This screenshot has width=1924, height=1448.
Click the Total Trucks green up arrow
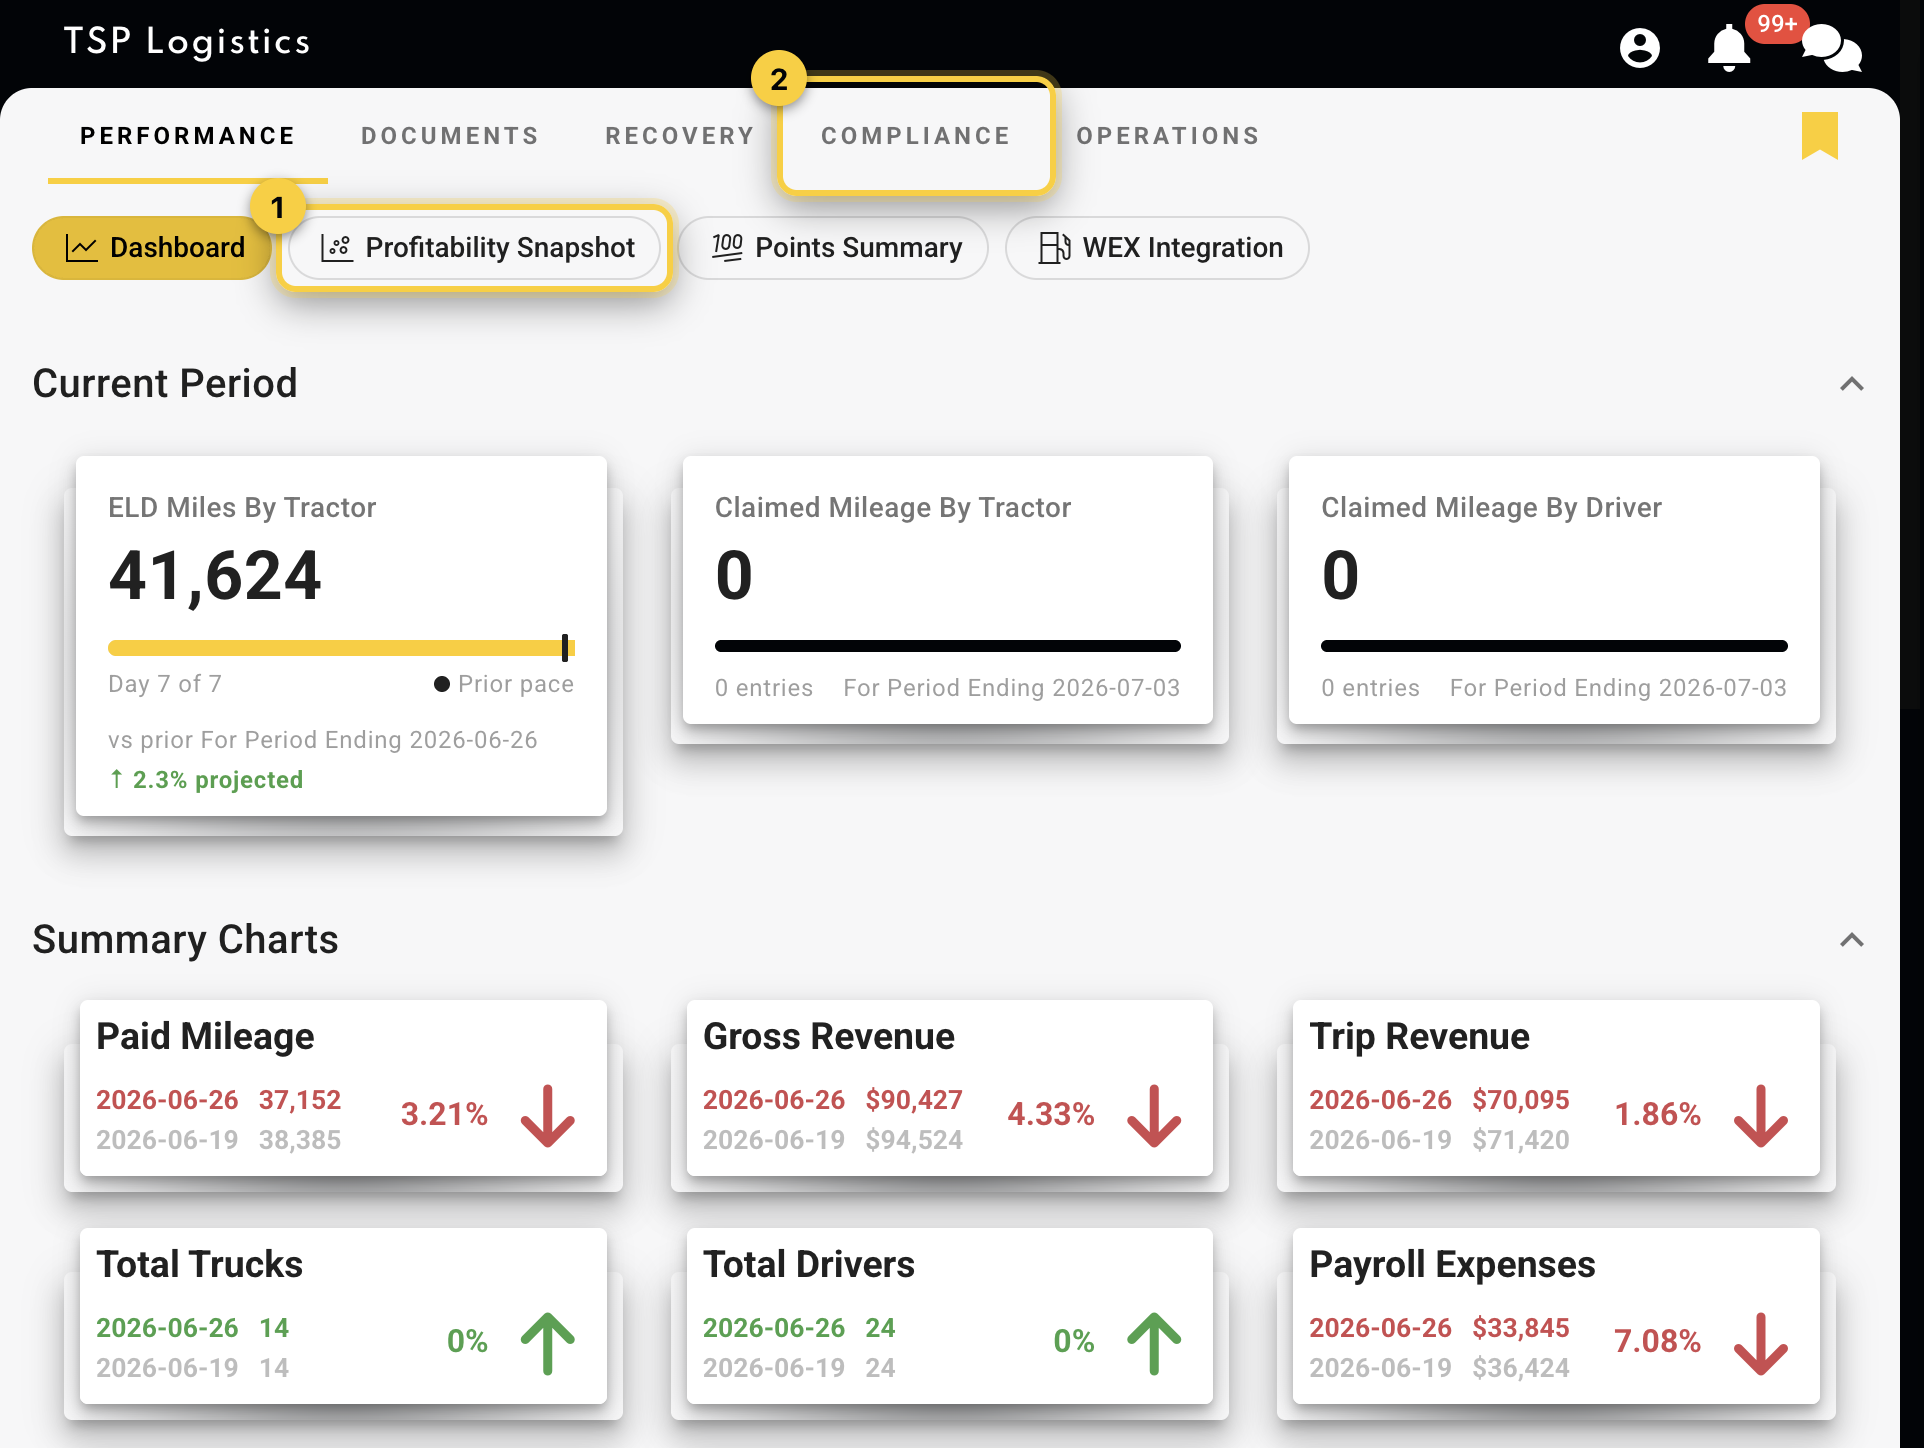(x=548, y=1343)
